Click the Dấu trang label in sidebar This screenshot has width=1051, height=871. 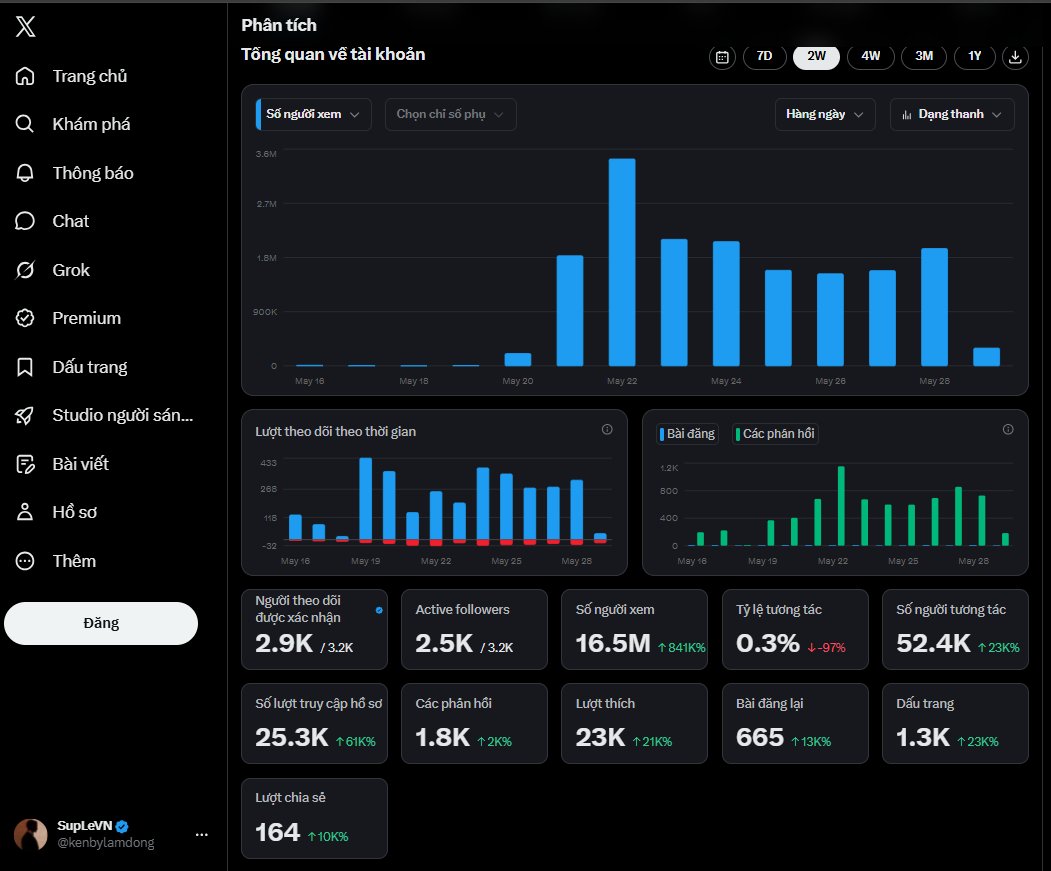[90, 367]
